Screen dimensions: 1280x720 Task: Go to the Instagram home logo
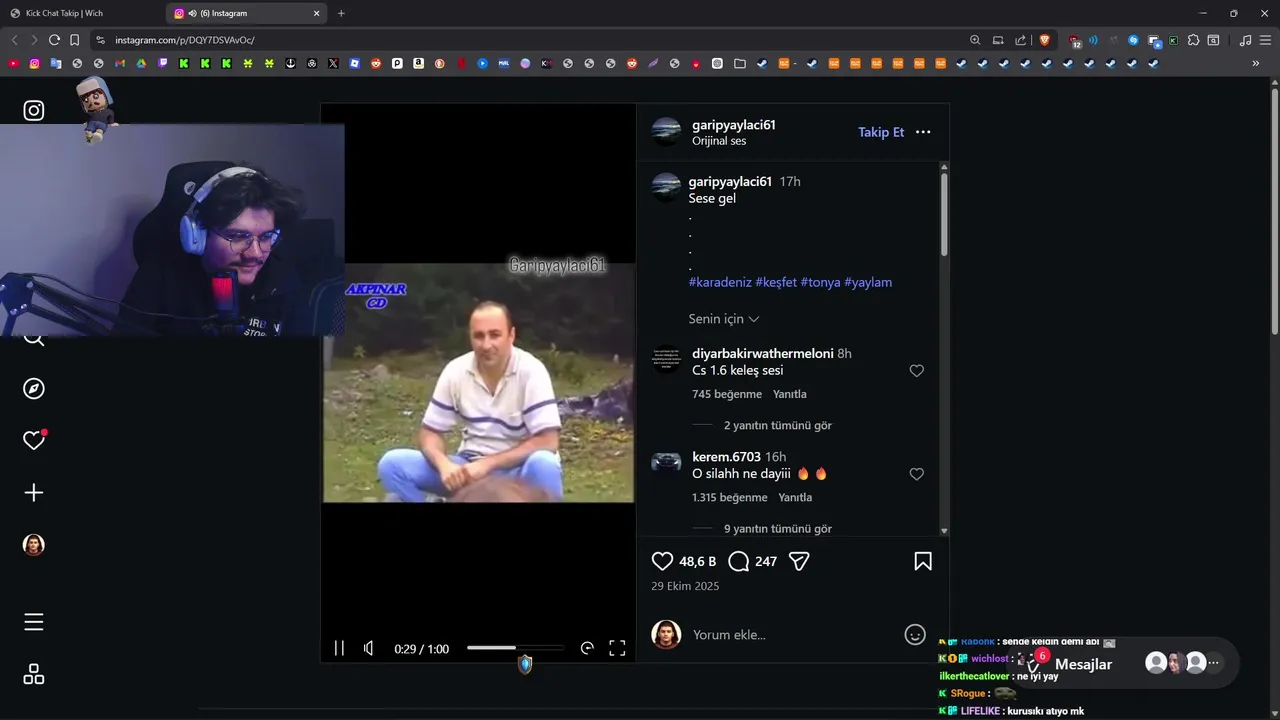click(34, 110)
